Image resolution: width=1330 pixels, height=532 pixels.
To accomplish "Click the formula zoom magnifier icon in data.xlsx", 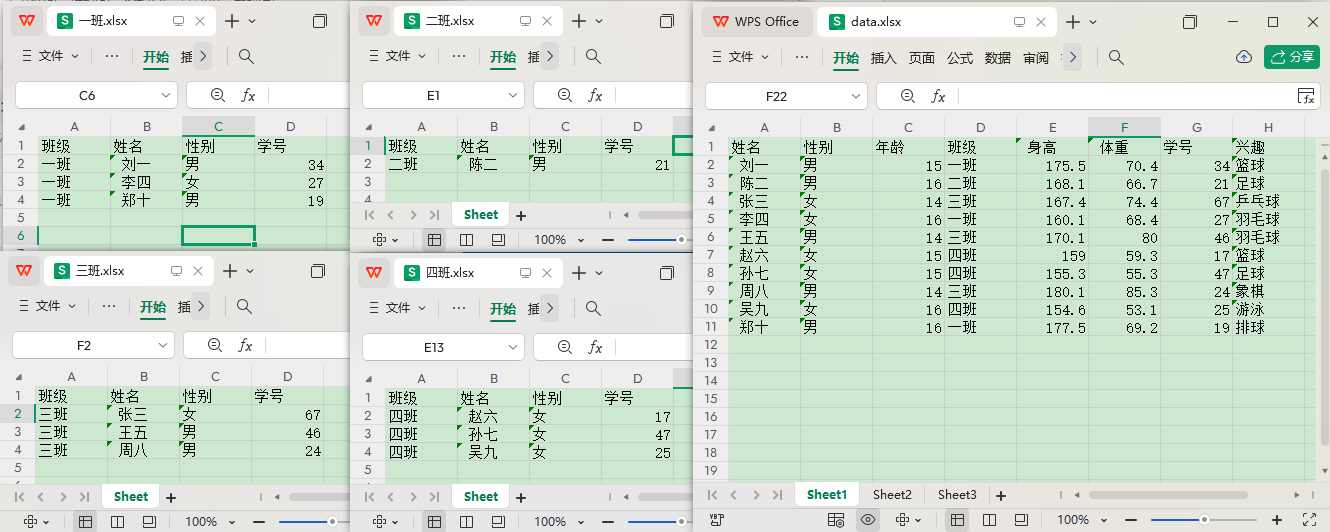I will click(907, 96).
